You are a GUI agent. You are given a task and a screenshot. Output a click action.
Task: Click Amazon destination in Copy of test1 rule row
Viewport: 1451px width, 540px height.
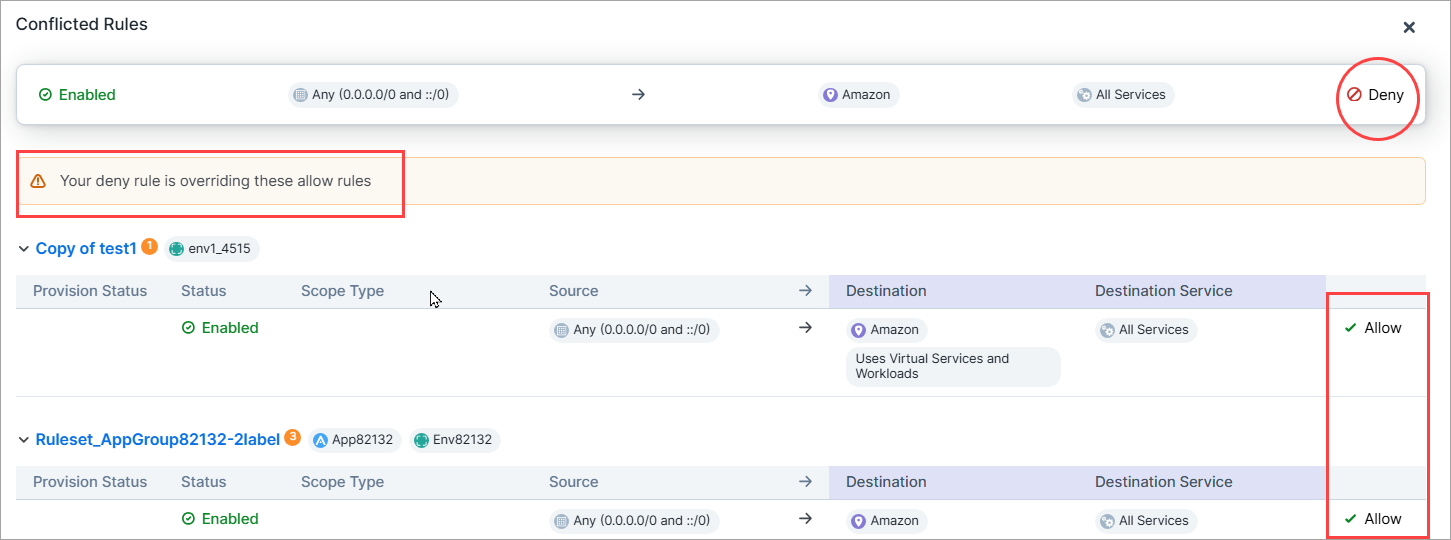887,330
